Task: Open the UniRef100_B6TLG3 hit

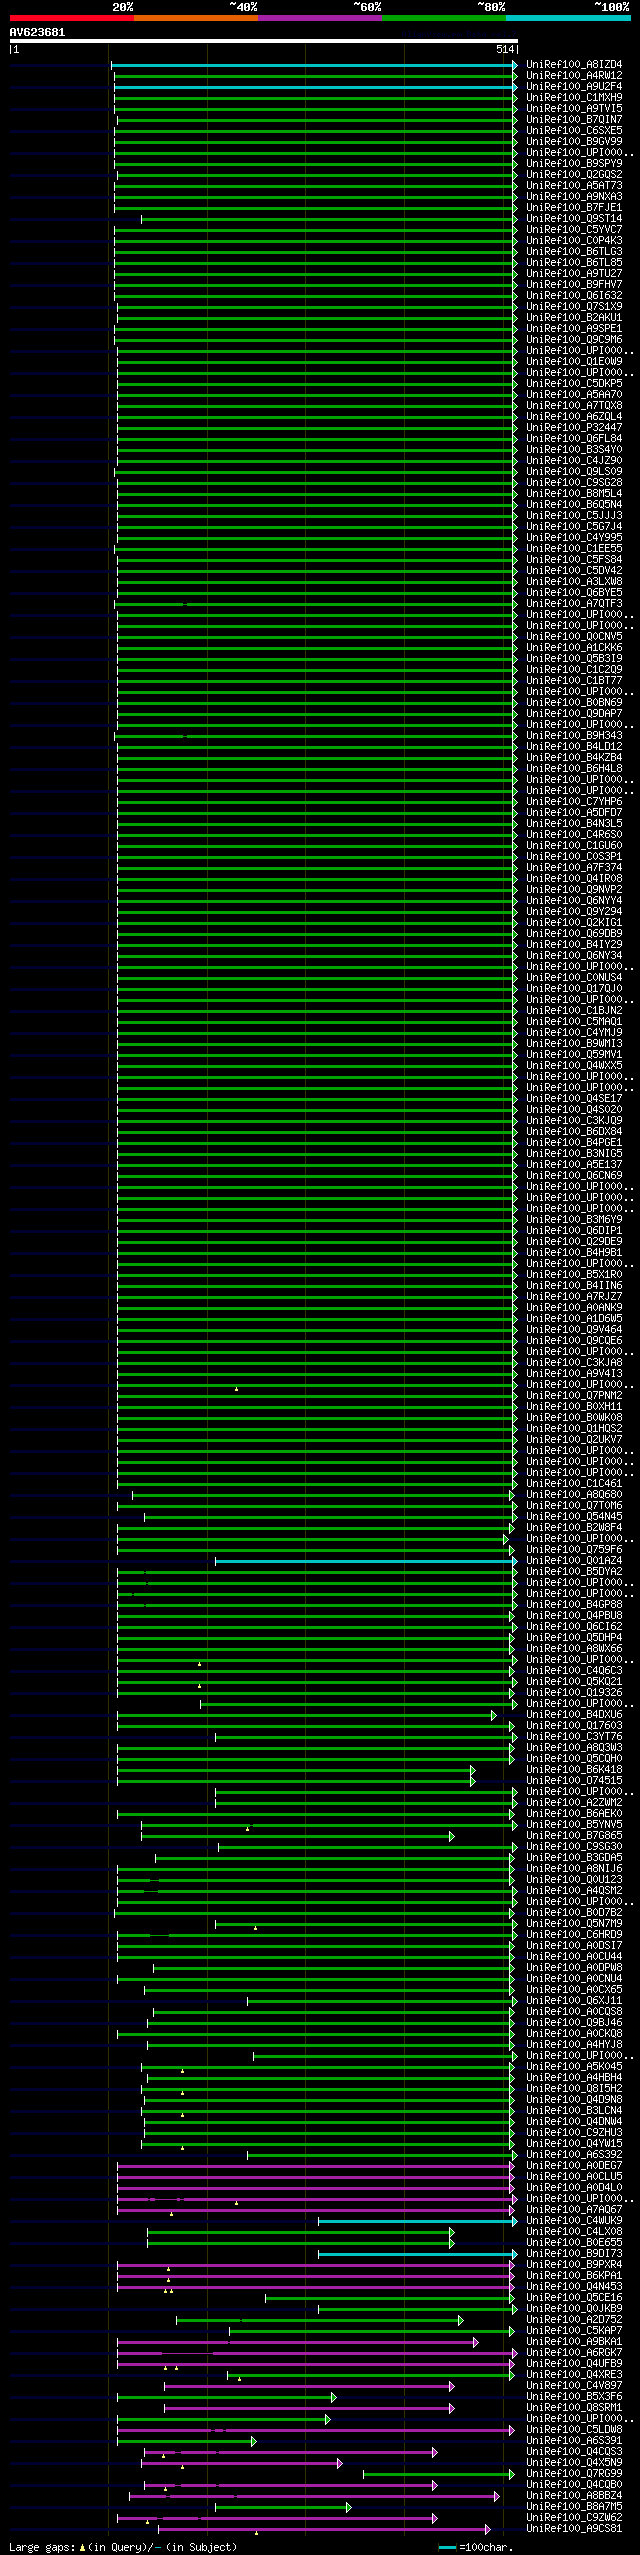Action: pyautogui.click(x=574, y=252)
